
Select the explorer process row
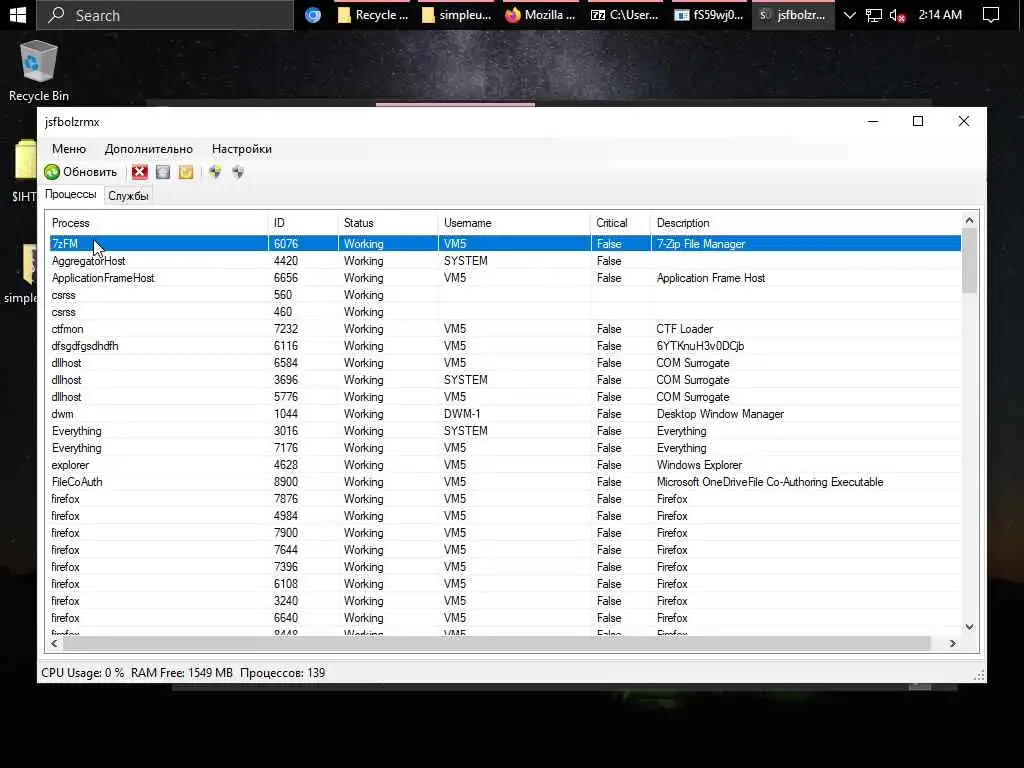click(x=505, y=464)
